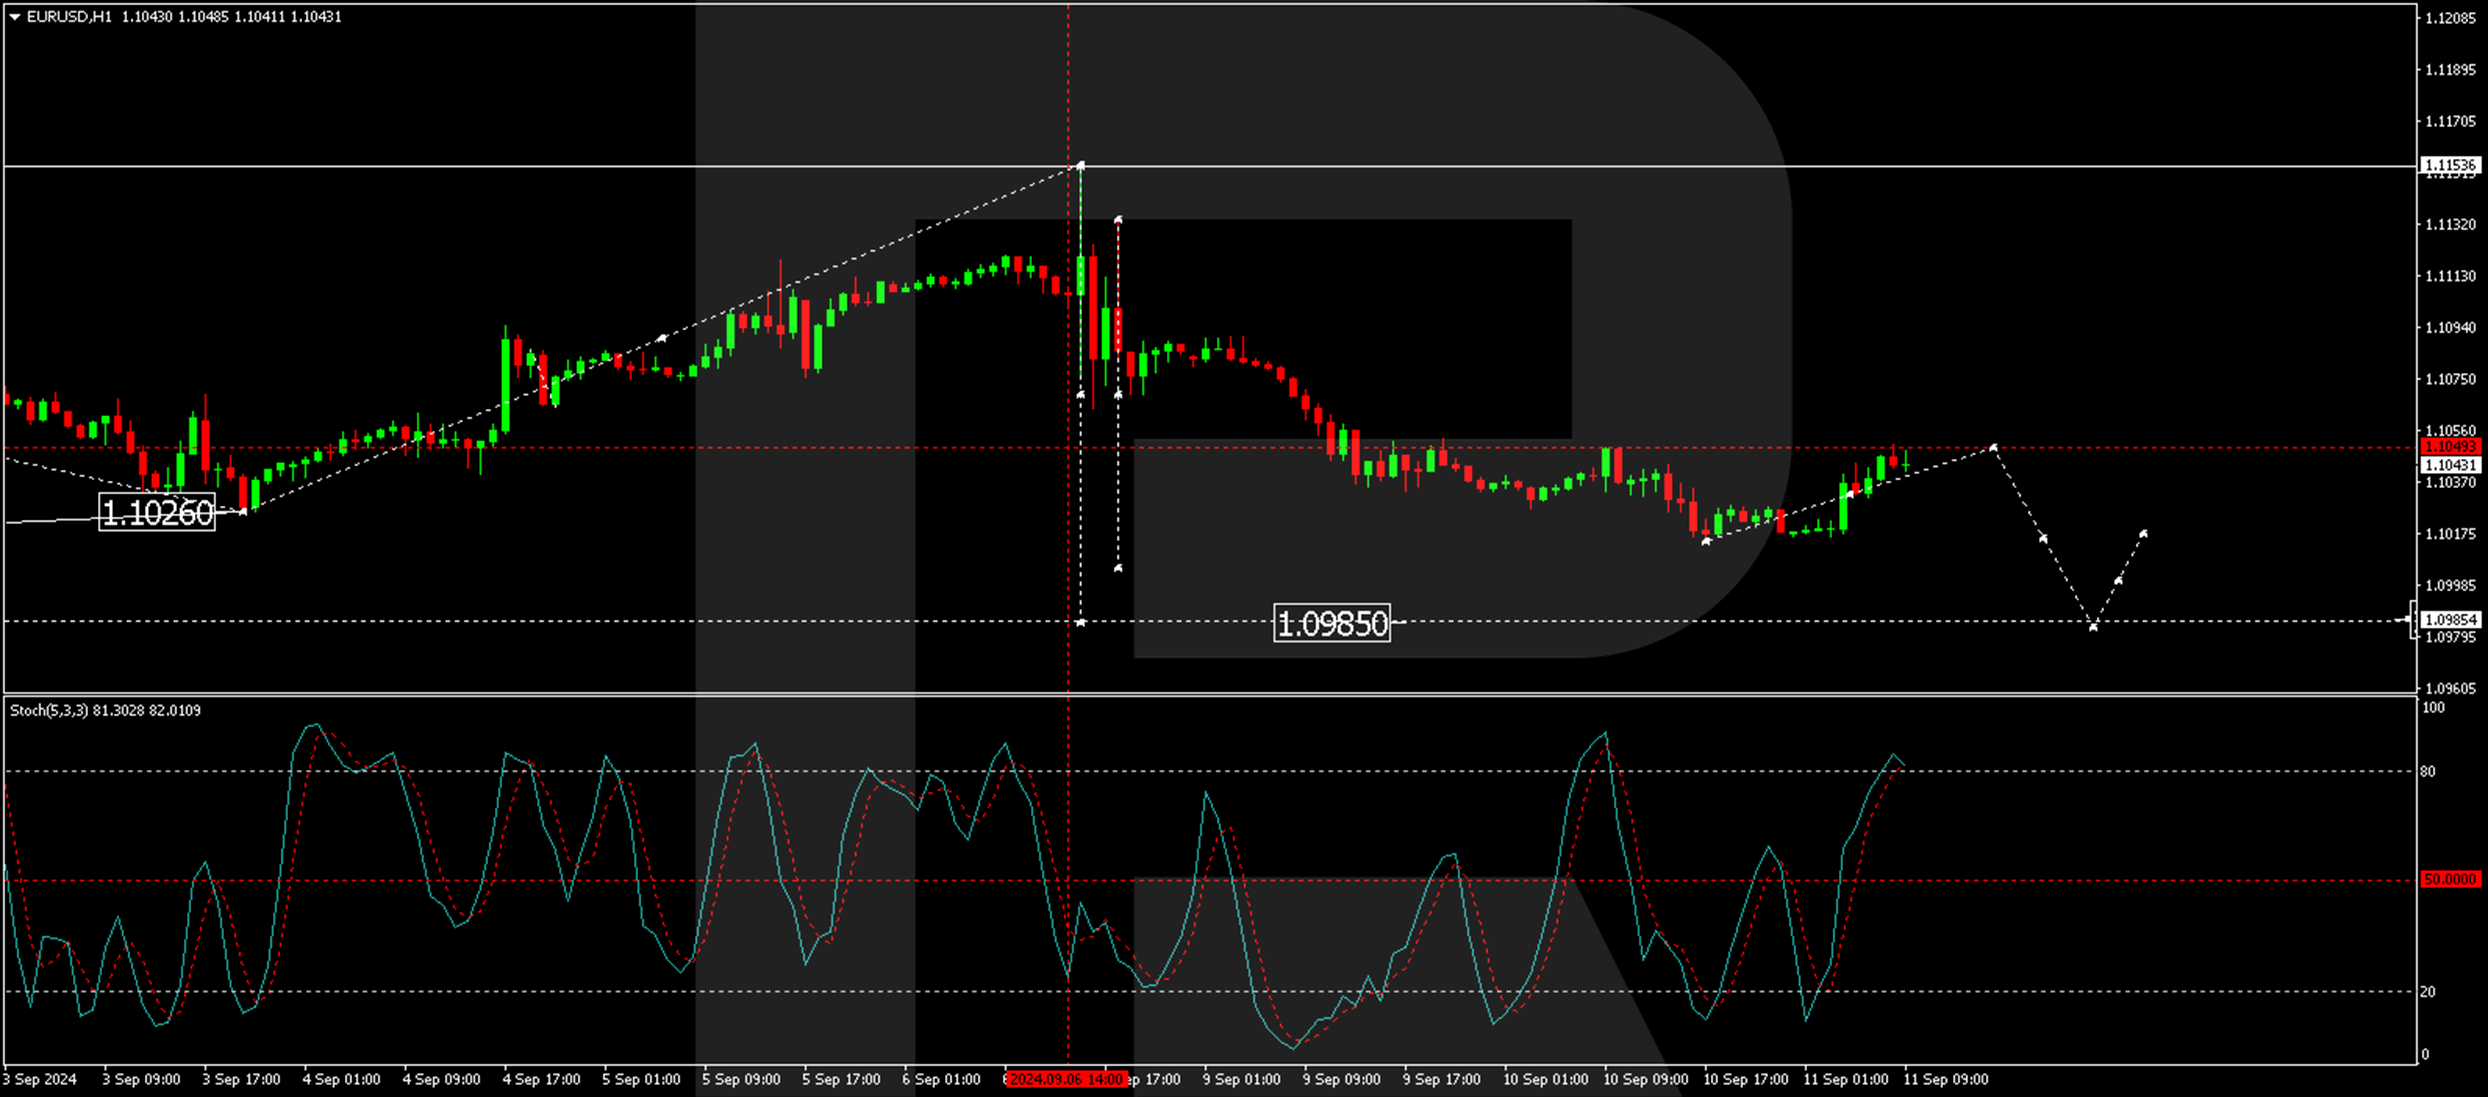Click the 1.11536 price tag on axis
Image resolution: width=2488 pixels, height=1097 pixels.
[2450, 165]
